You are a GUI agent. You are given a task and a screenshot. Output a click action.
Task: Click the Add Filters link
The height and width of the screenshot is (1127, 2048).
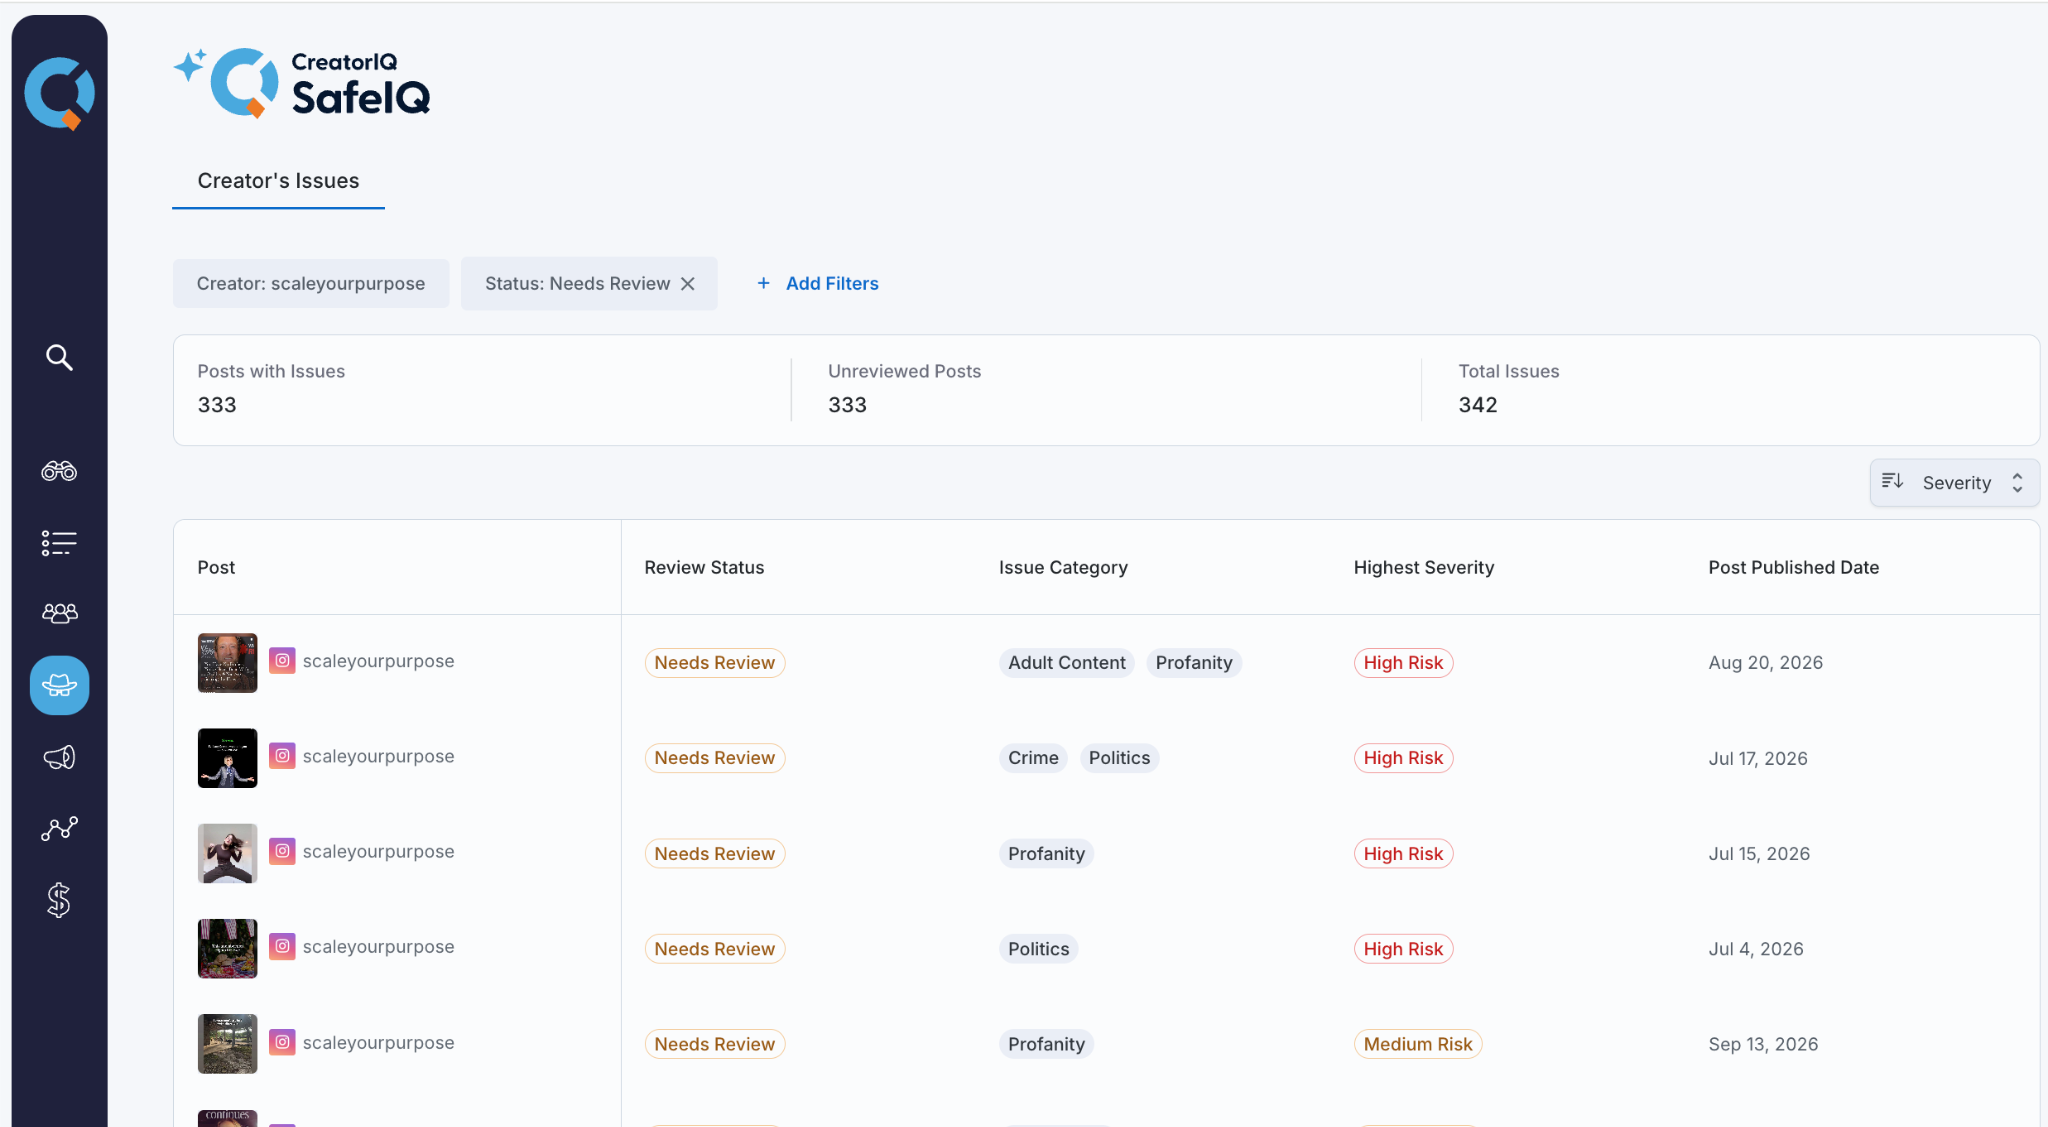[832, 283]
